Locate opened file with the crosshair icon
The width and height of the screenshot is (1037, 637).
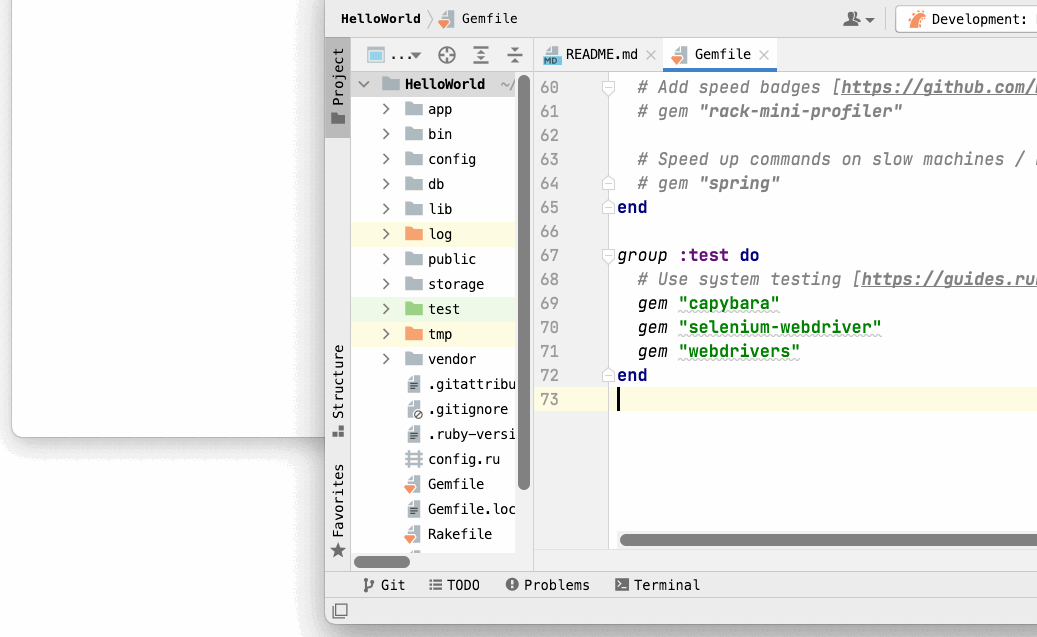[x=446, y=54]
